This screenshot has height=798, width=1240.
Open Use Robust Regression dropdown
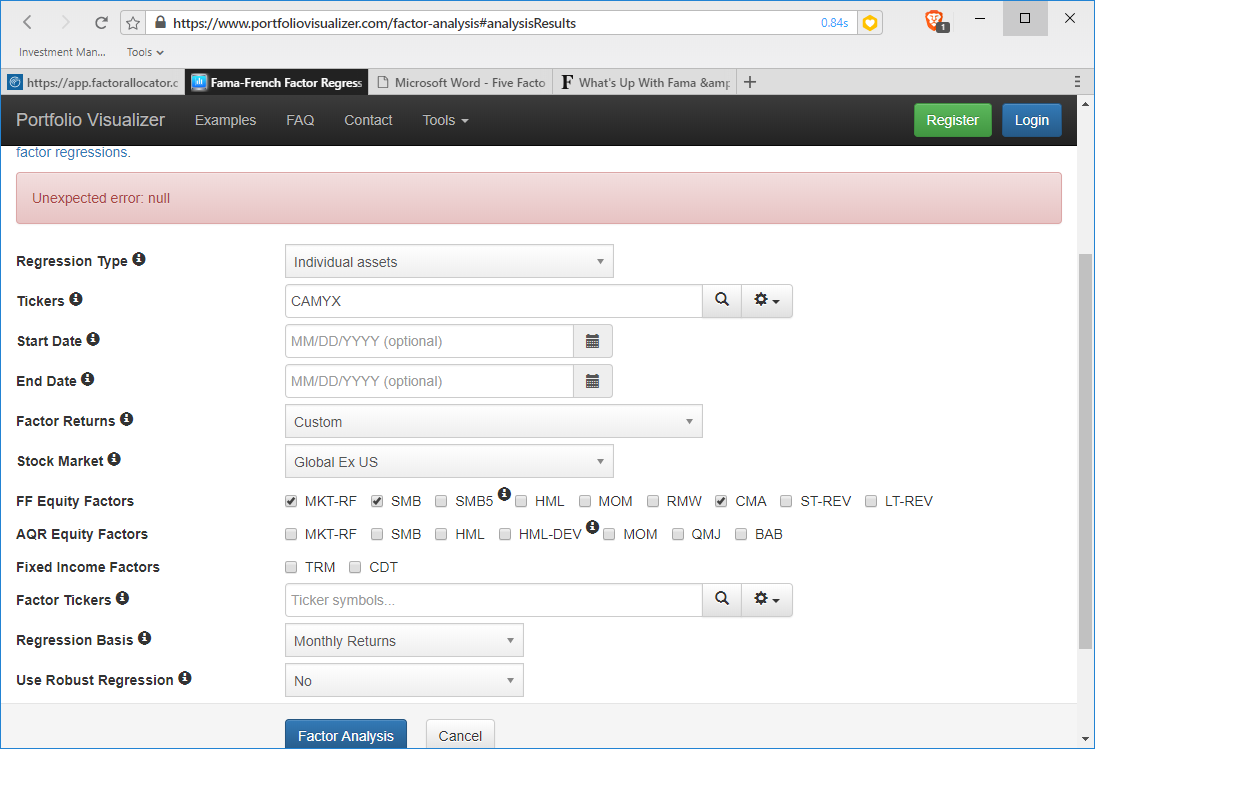[x=404, y=680]
